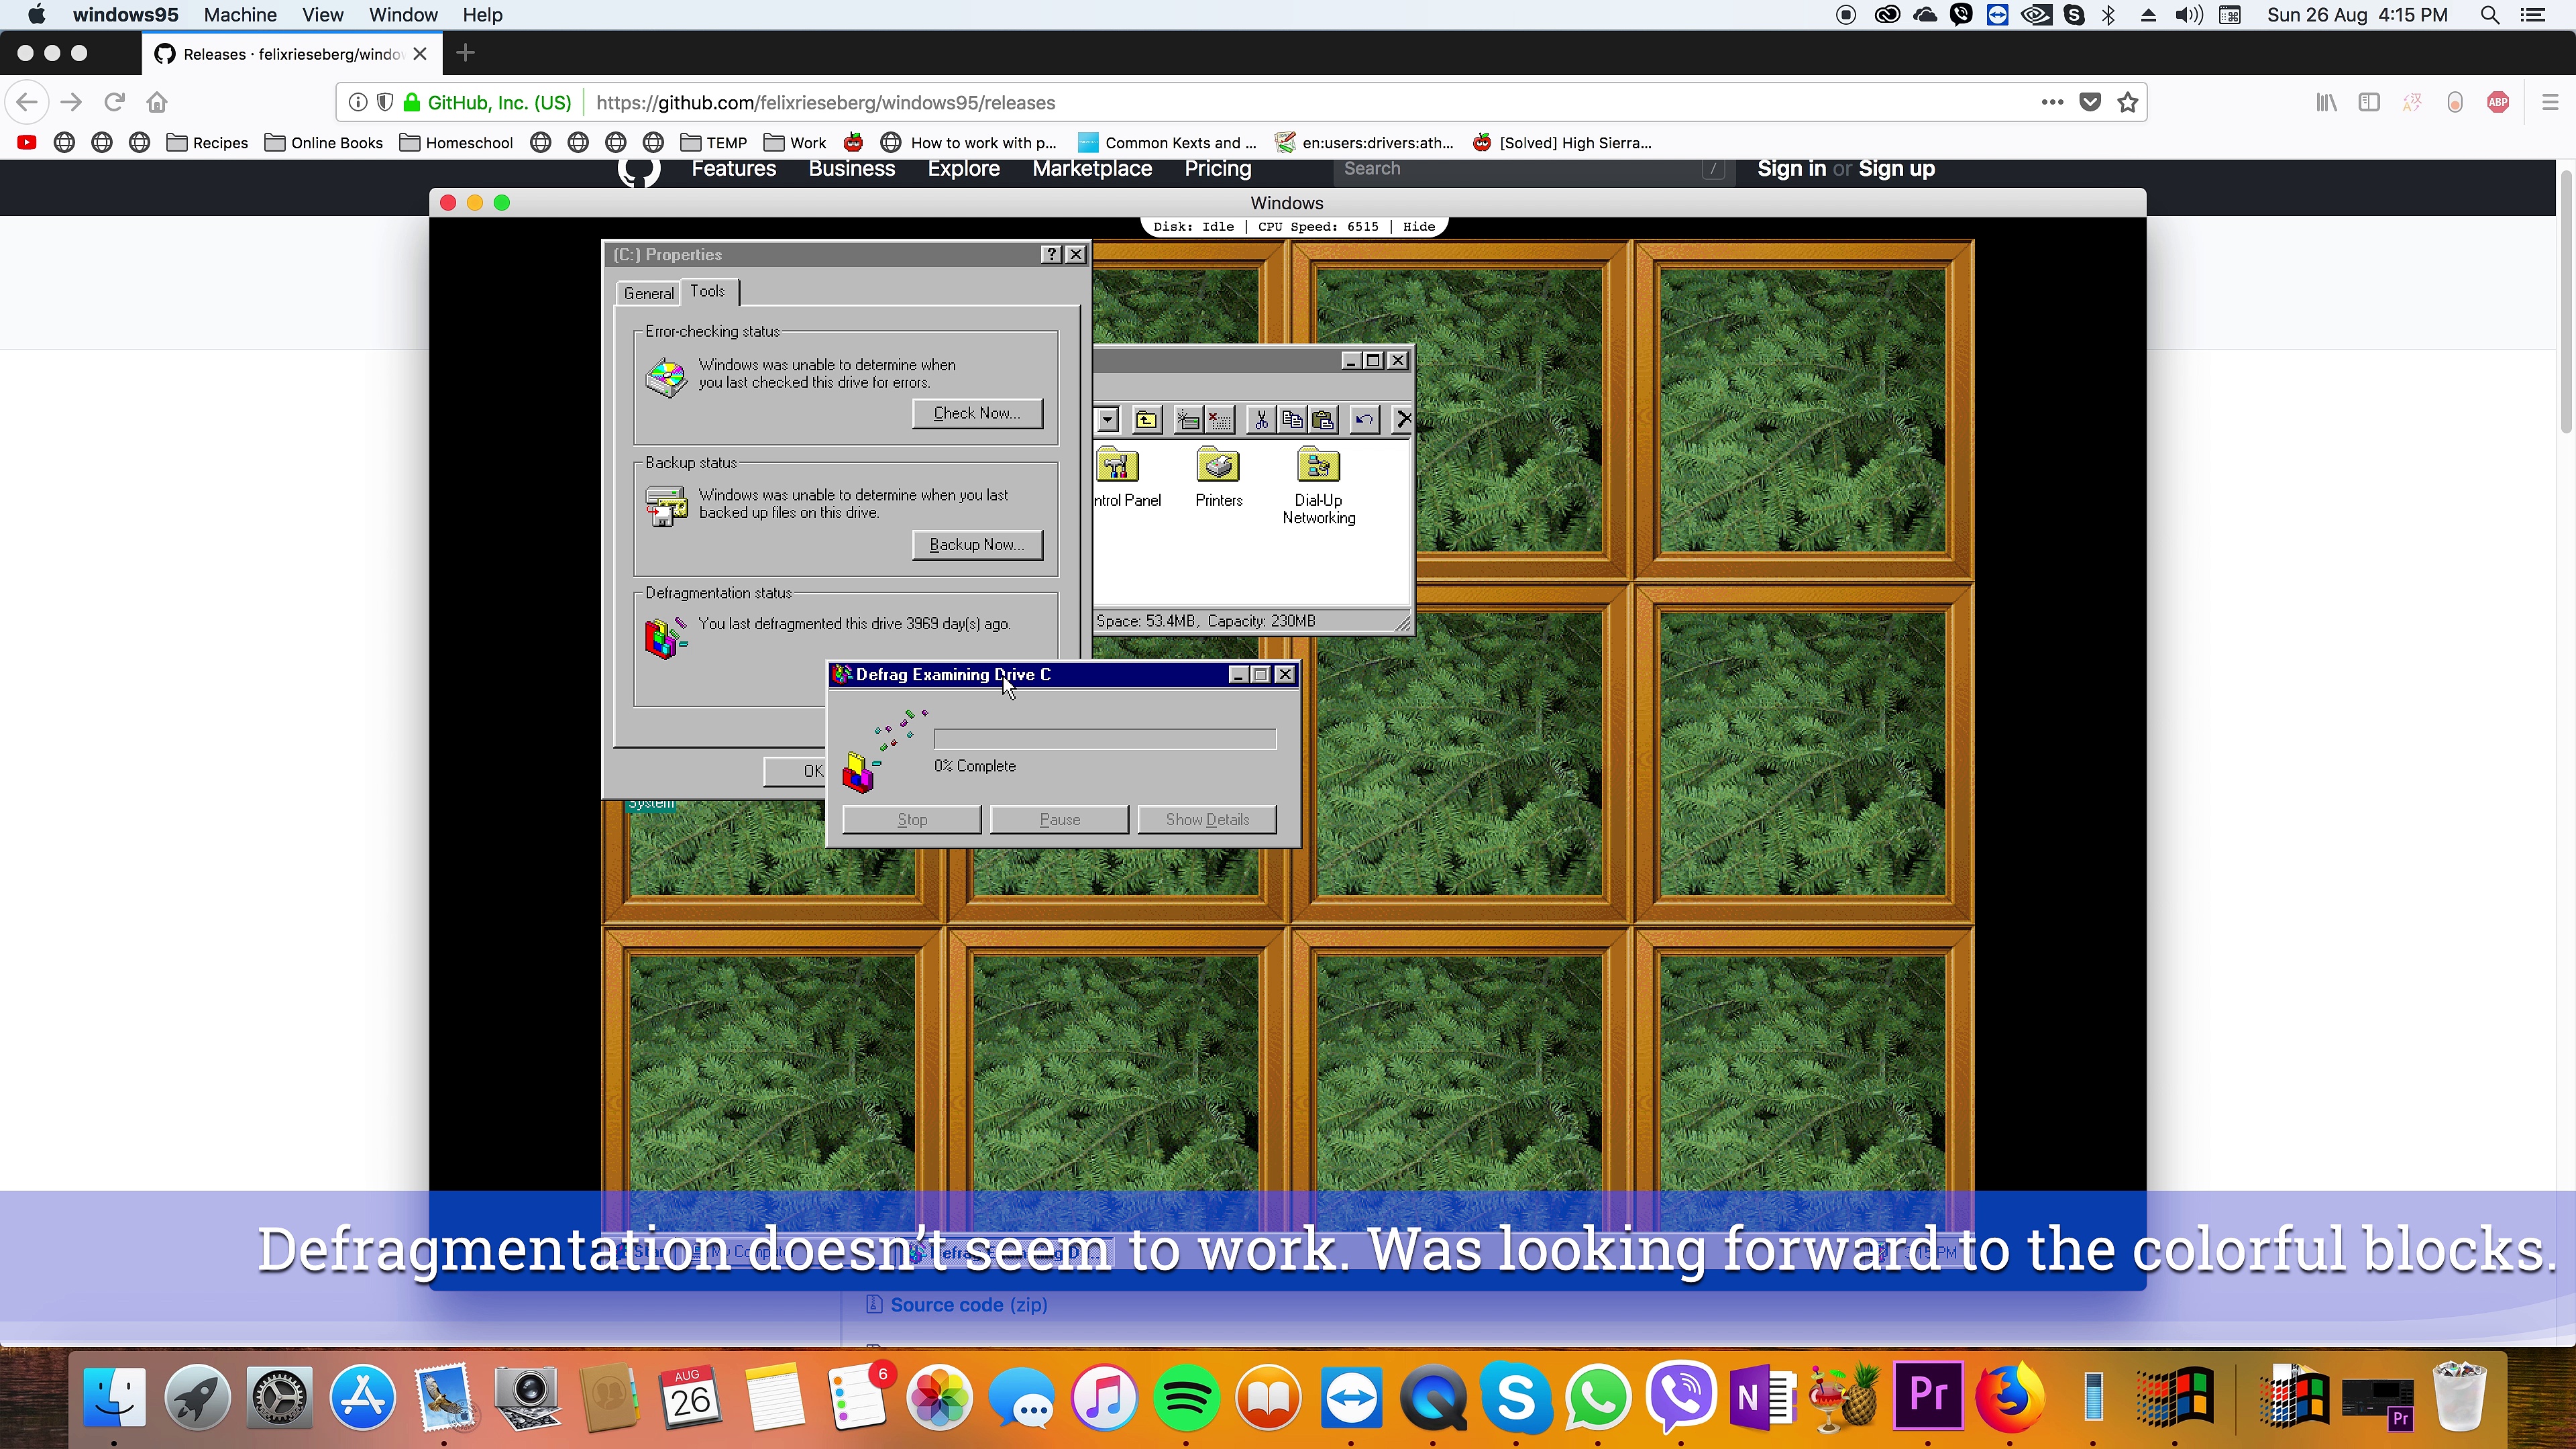Click the Cut scissors toolbar icon
2576x1449 pixels.
[1261, 420]
